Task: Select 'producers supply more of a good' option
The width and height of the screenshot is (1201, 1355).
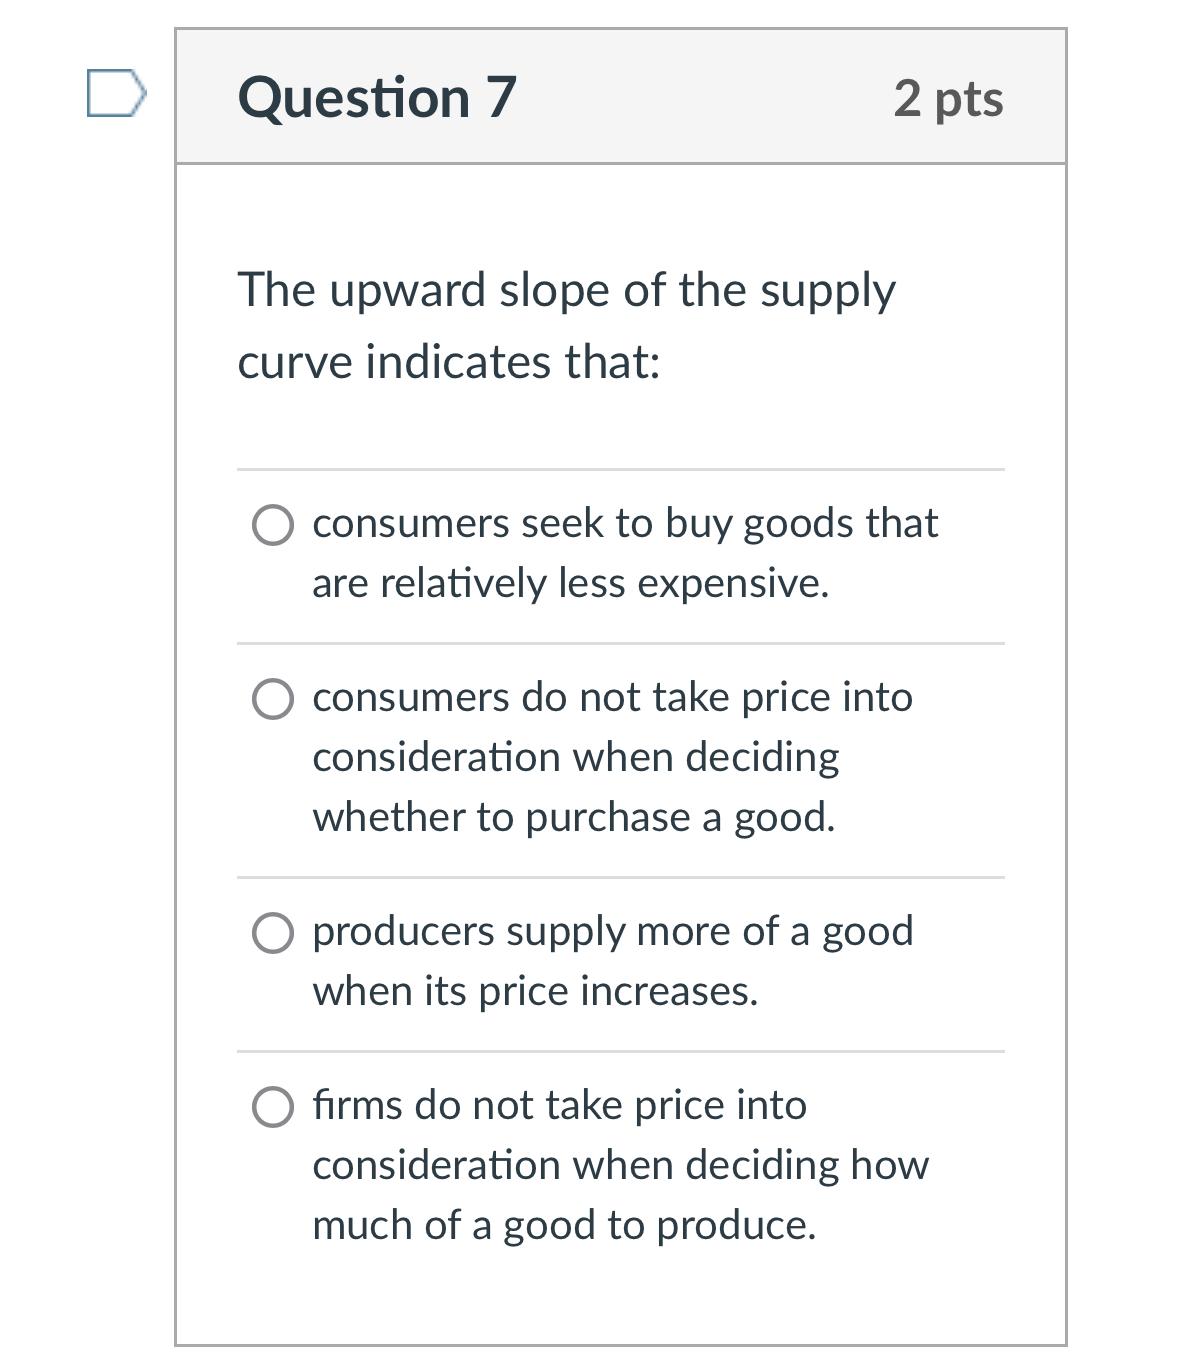Action: [x=273, y=932]
